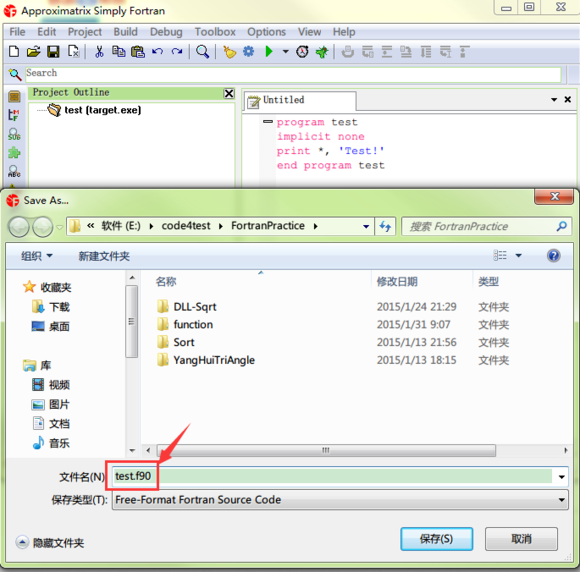Open the Toolbox menu
580x572 pixels.
pos(215,32)
